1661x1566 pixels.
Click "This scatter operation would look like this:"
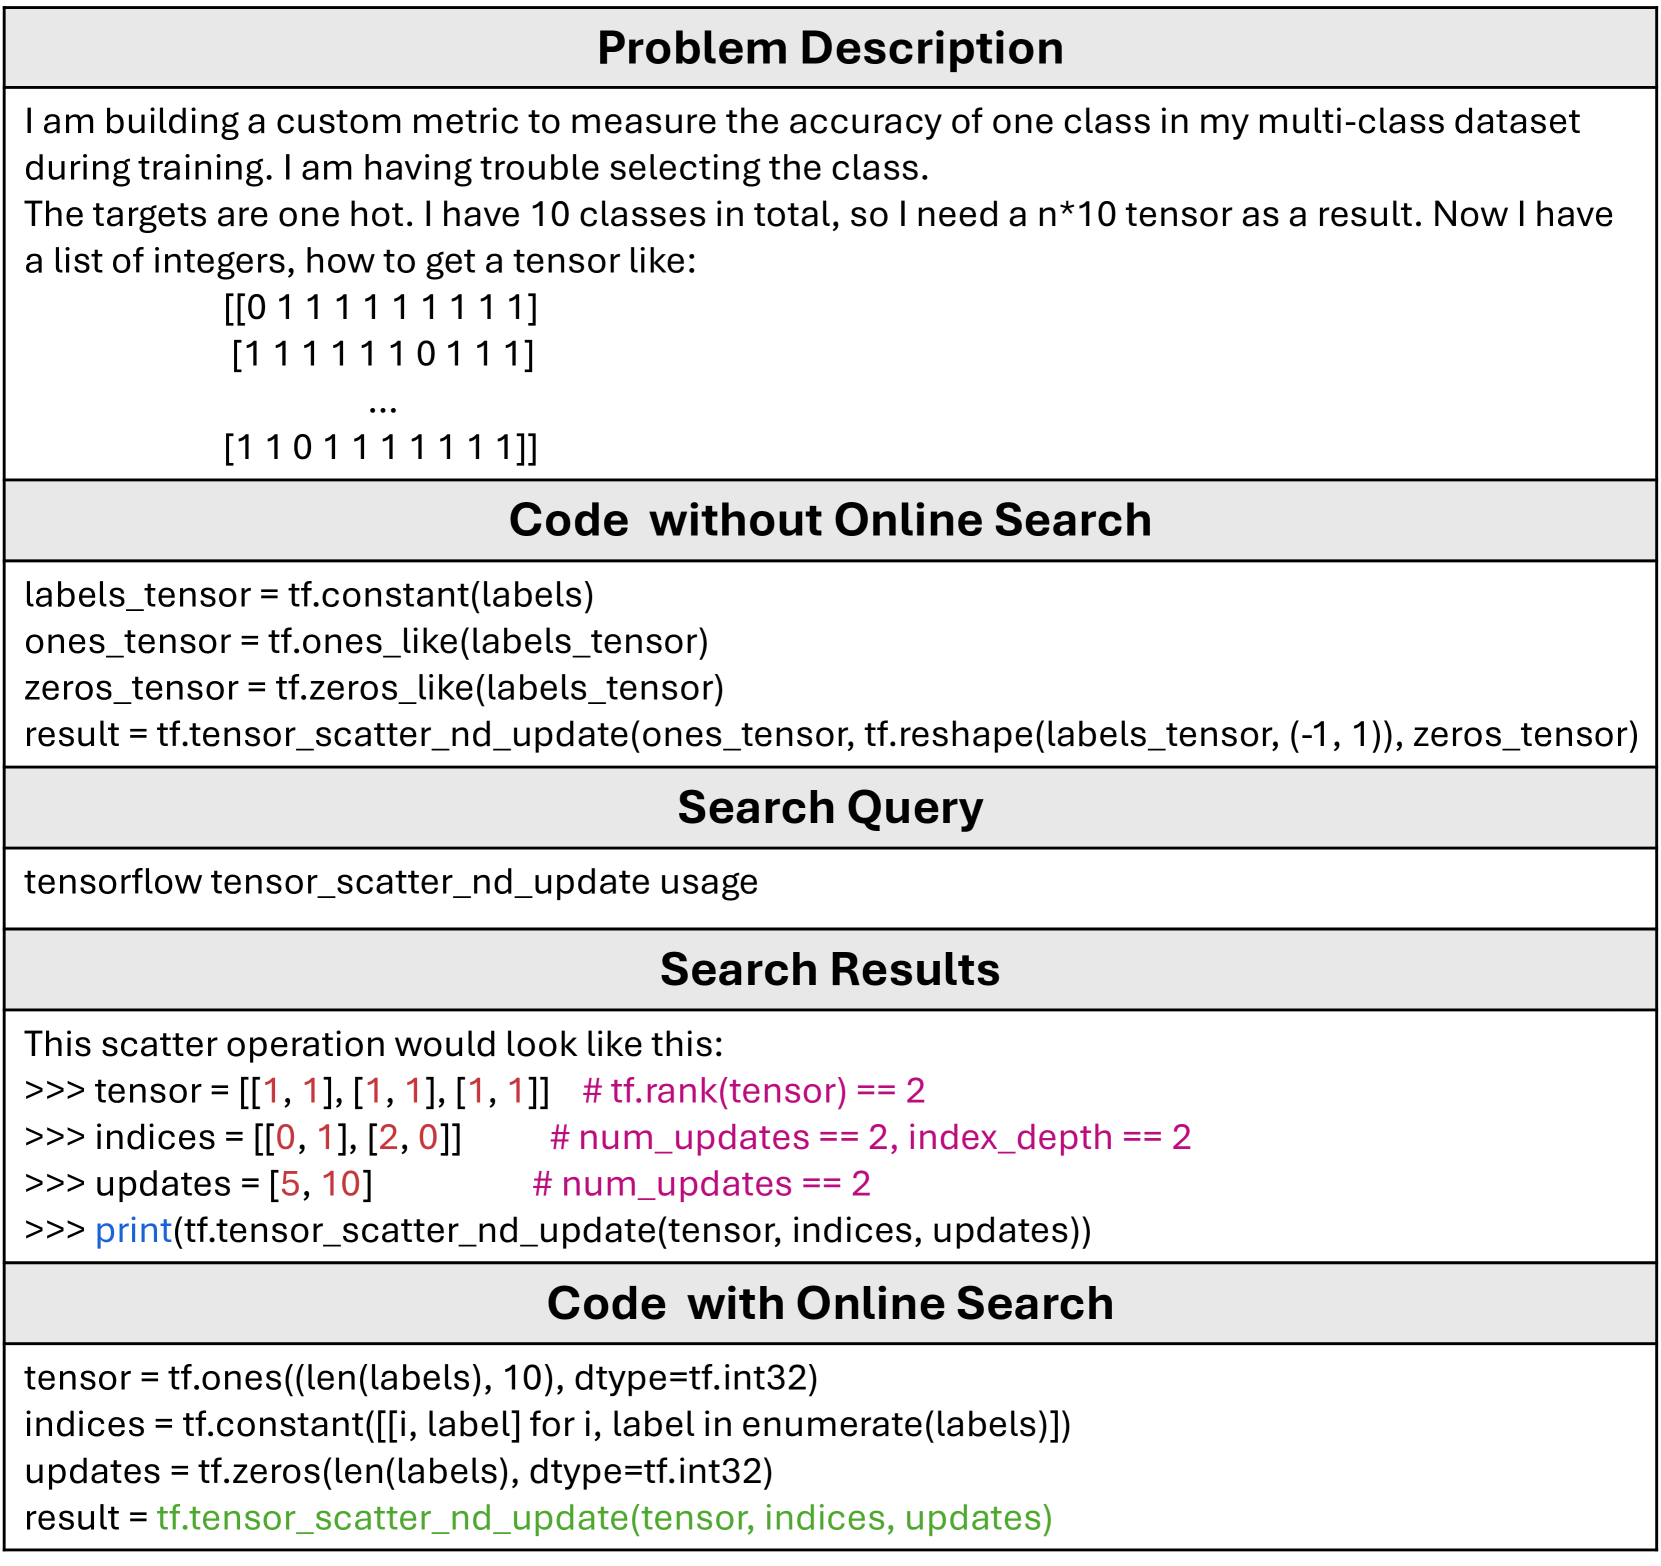(x=374, y=1044)
